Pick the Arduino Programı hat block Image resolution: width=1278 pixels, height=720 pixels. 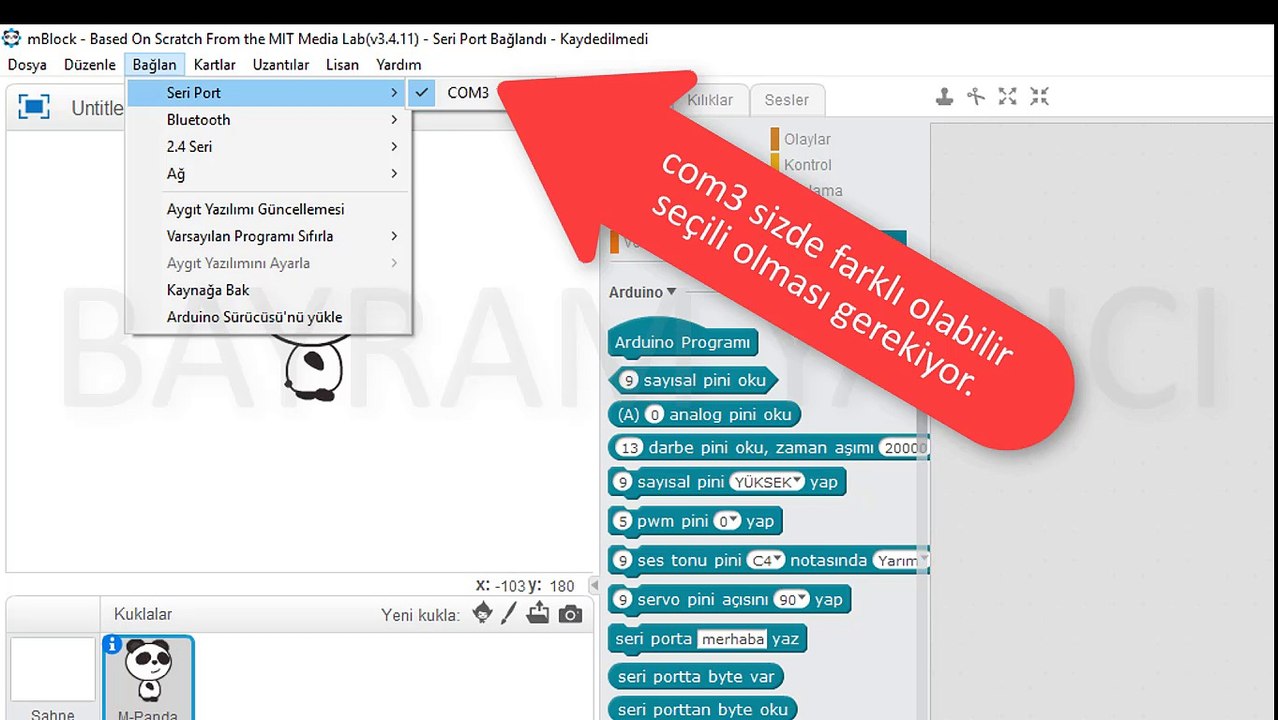click(682, 341)
